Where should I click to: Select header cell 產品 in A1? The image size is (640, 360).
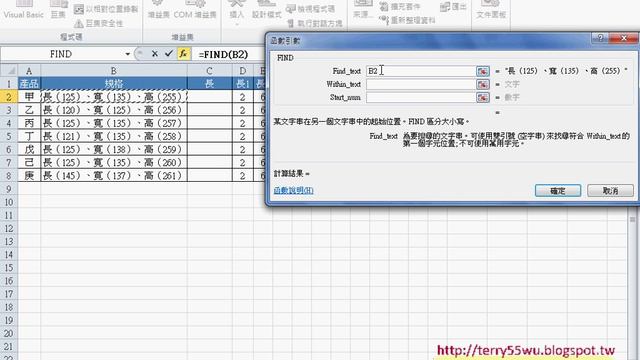click(x=29, y=84)
